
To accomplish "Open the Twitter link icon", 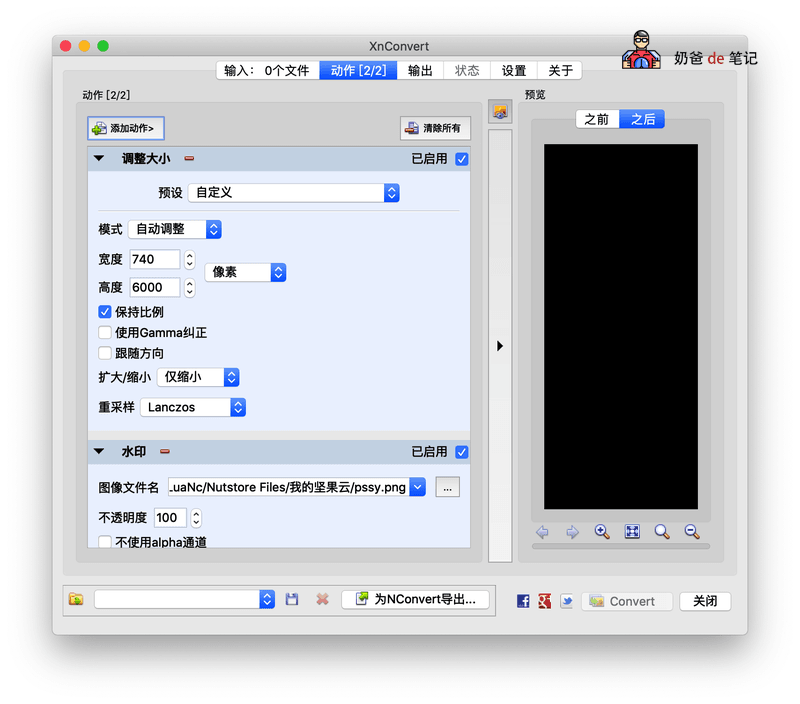I will pyautogui.click(x=566, y=601).
